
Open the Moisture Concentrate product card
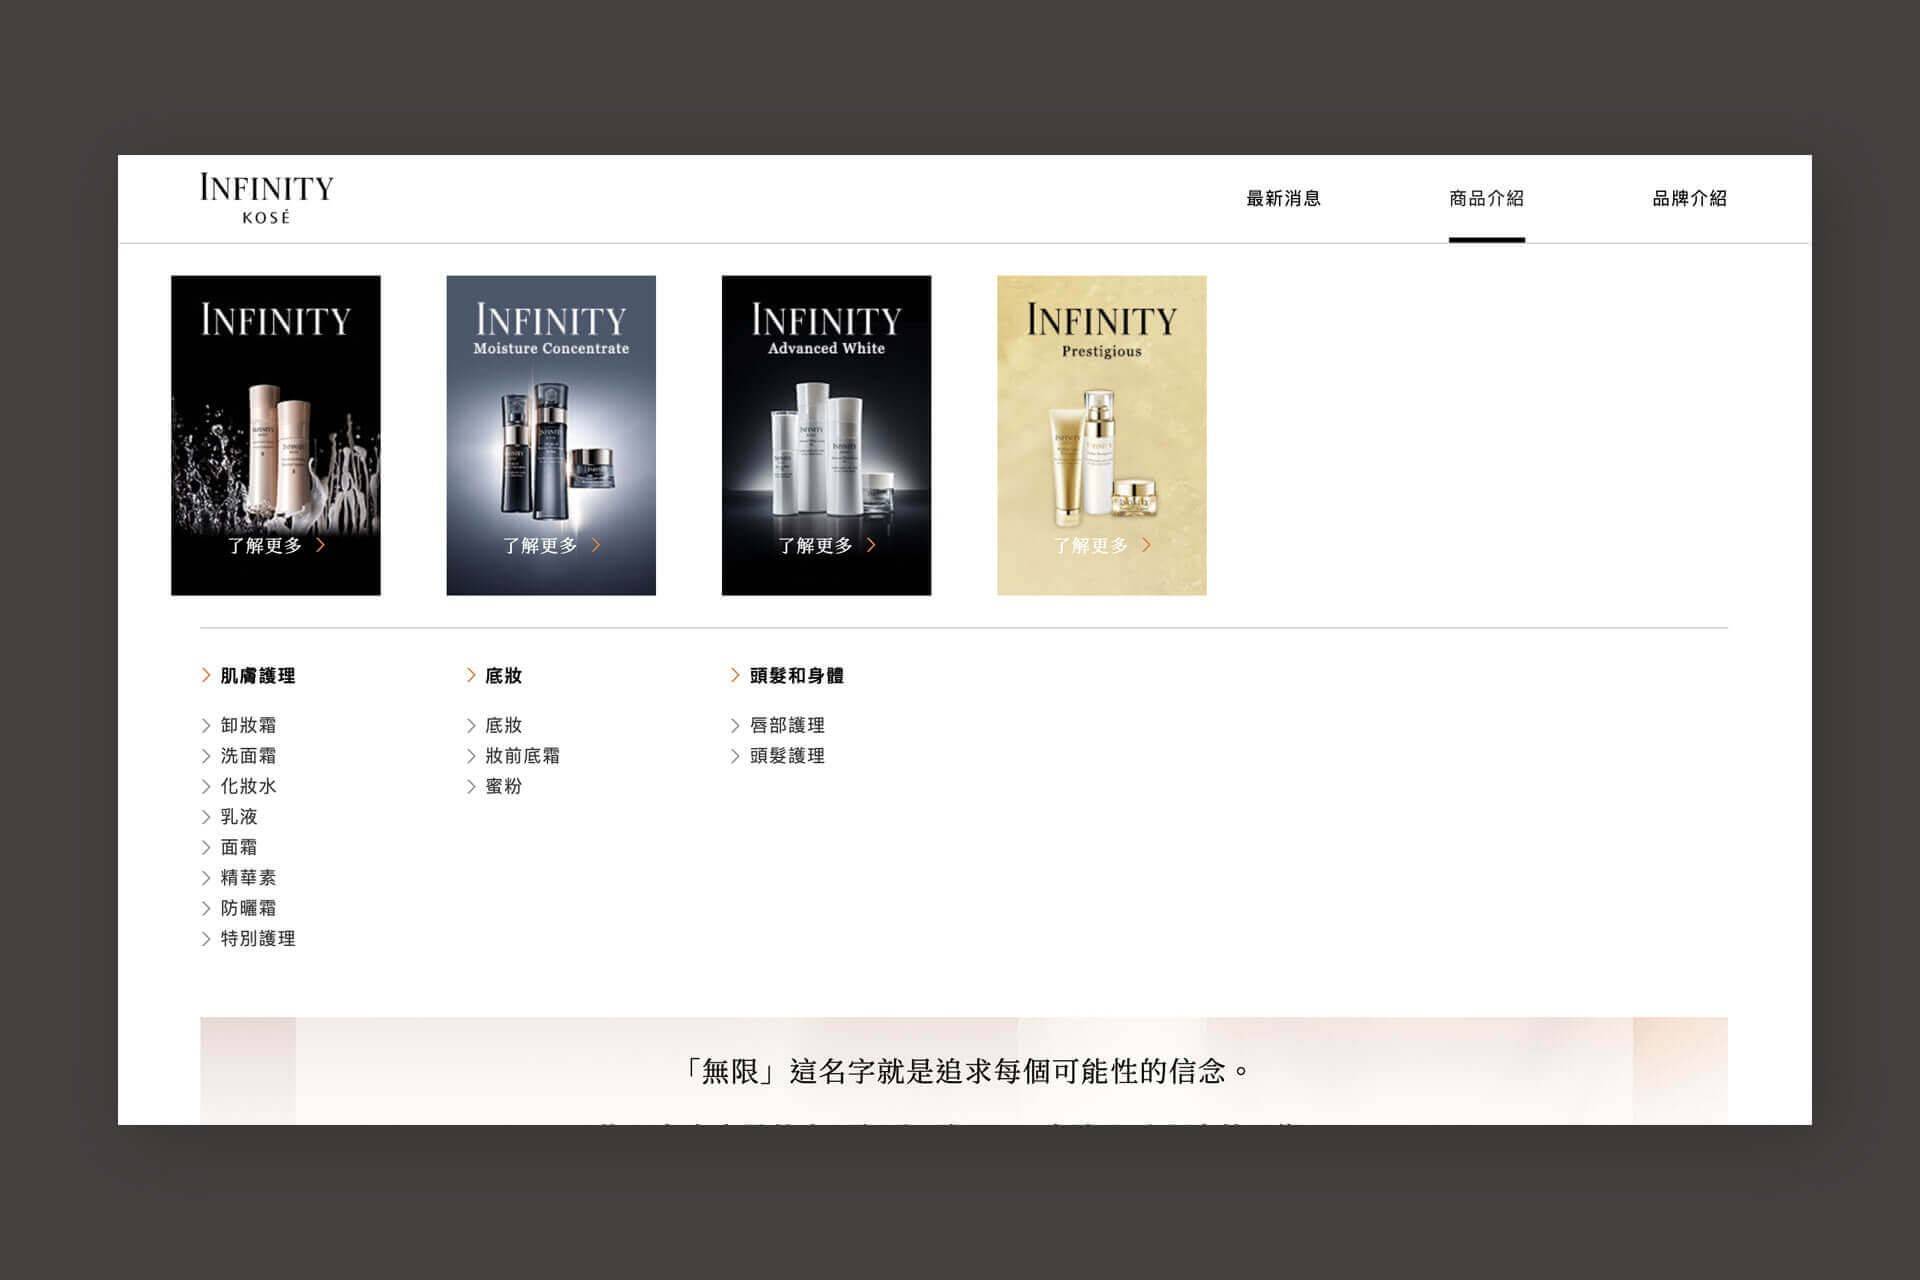click(550, 435)
